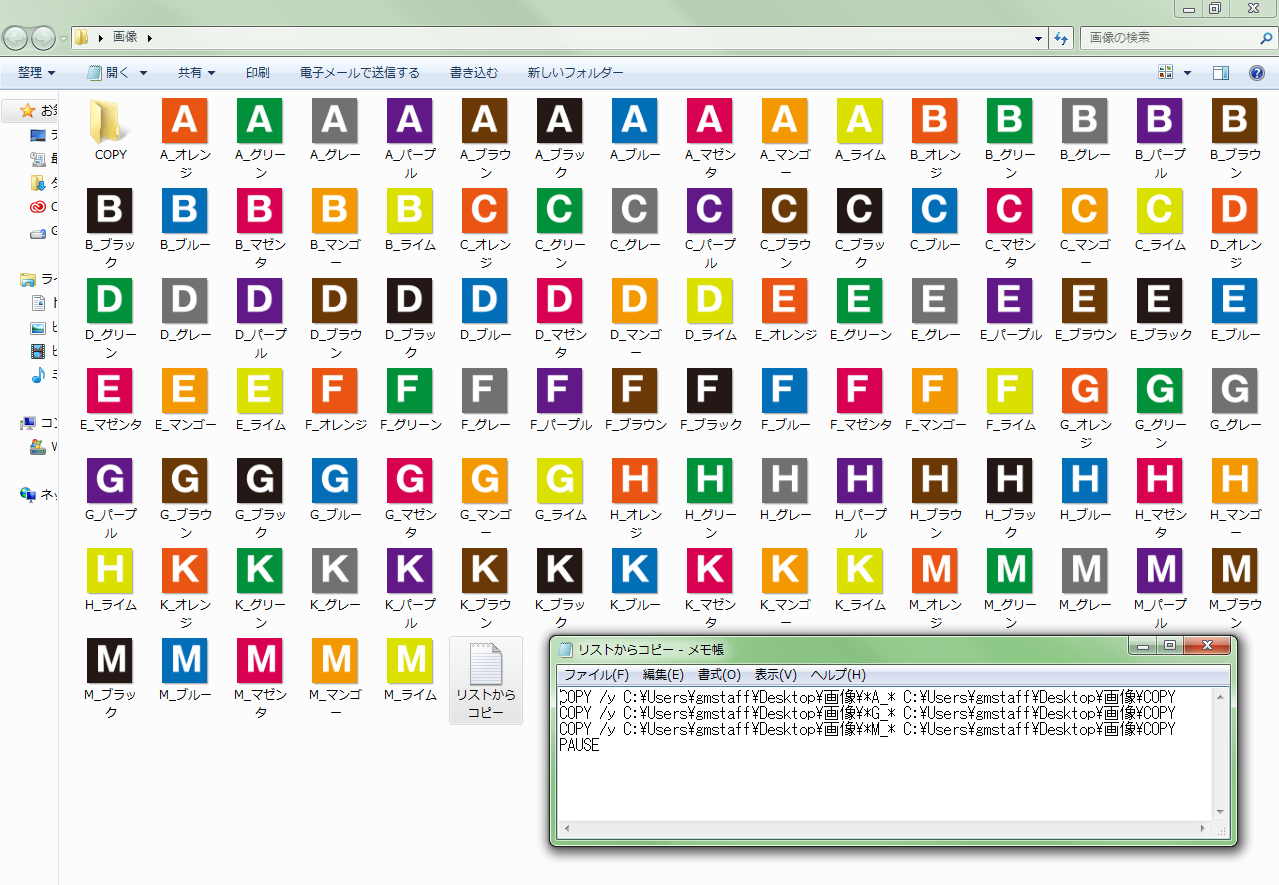Expand the 整理 dropdown menu

(x=36, y=73)
